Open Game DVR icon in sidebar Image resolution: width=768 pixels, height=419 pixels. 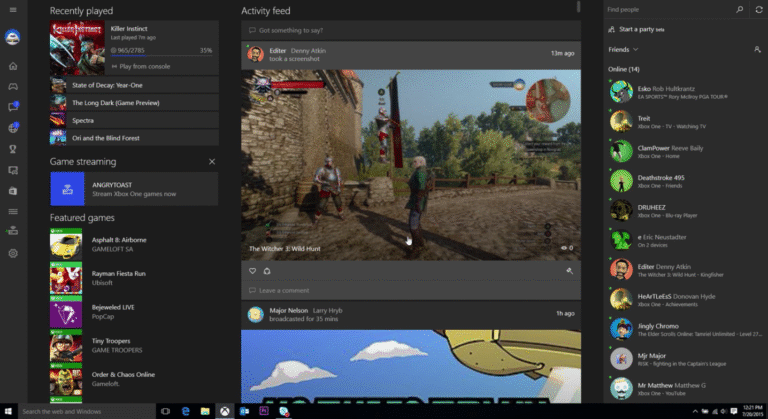[x=13, y=170]
